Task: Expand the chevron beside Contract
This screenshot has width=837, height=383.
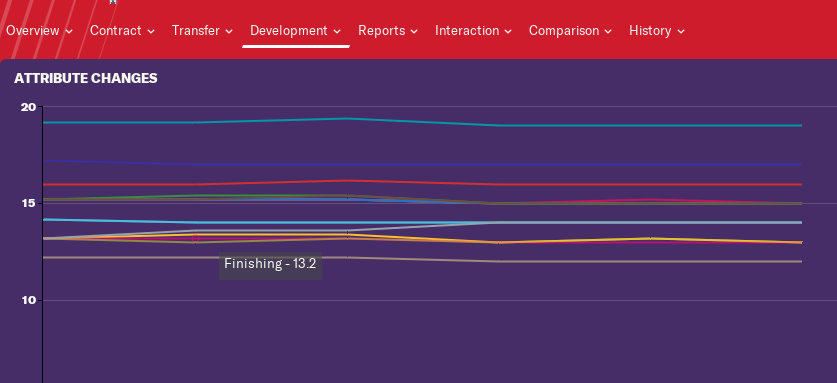Action: [x=151, y=32]
